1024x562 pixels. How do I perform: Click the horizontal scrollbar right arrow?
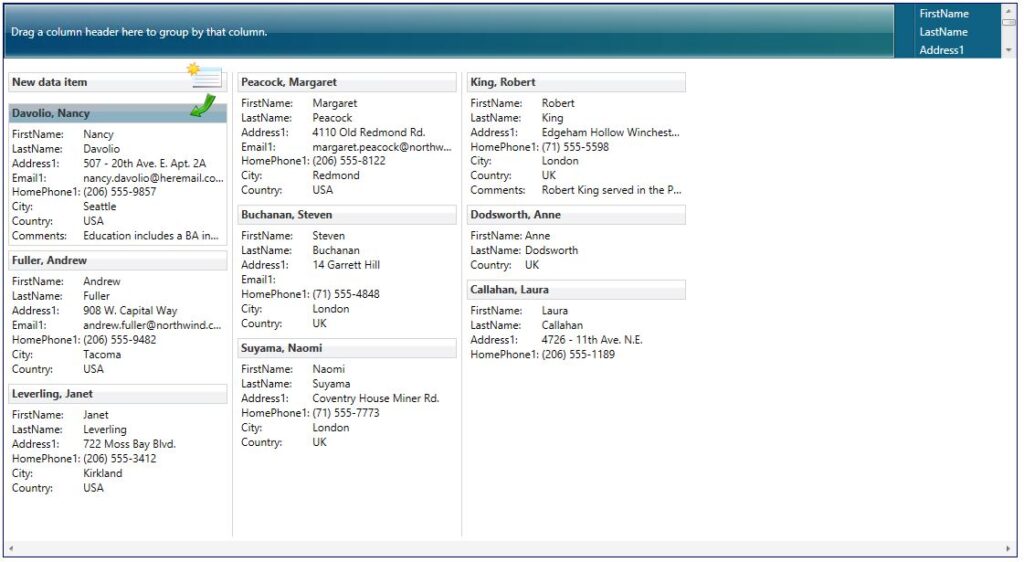[1009, 548]
